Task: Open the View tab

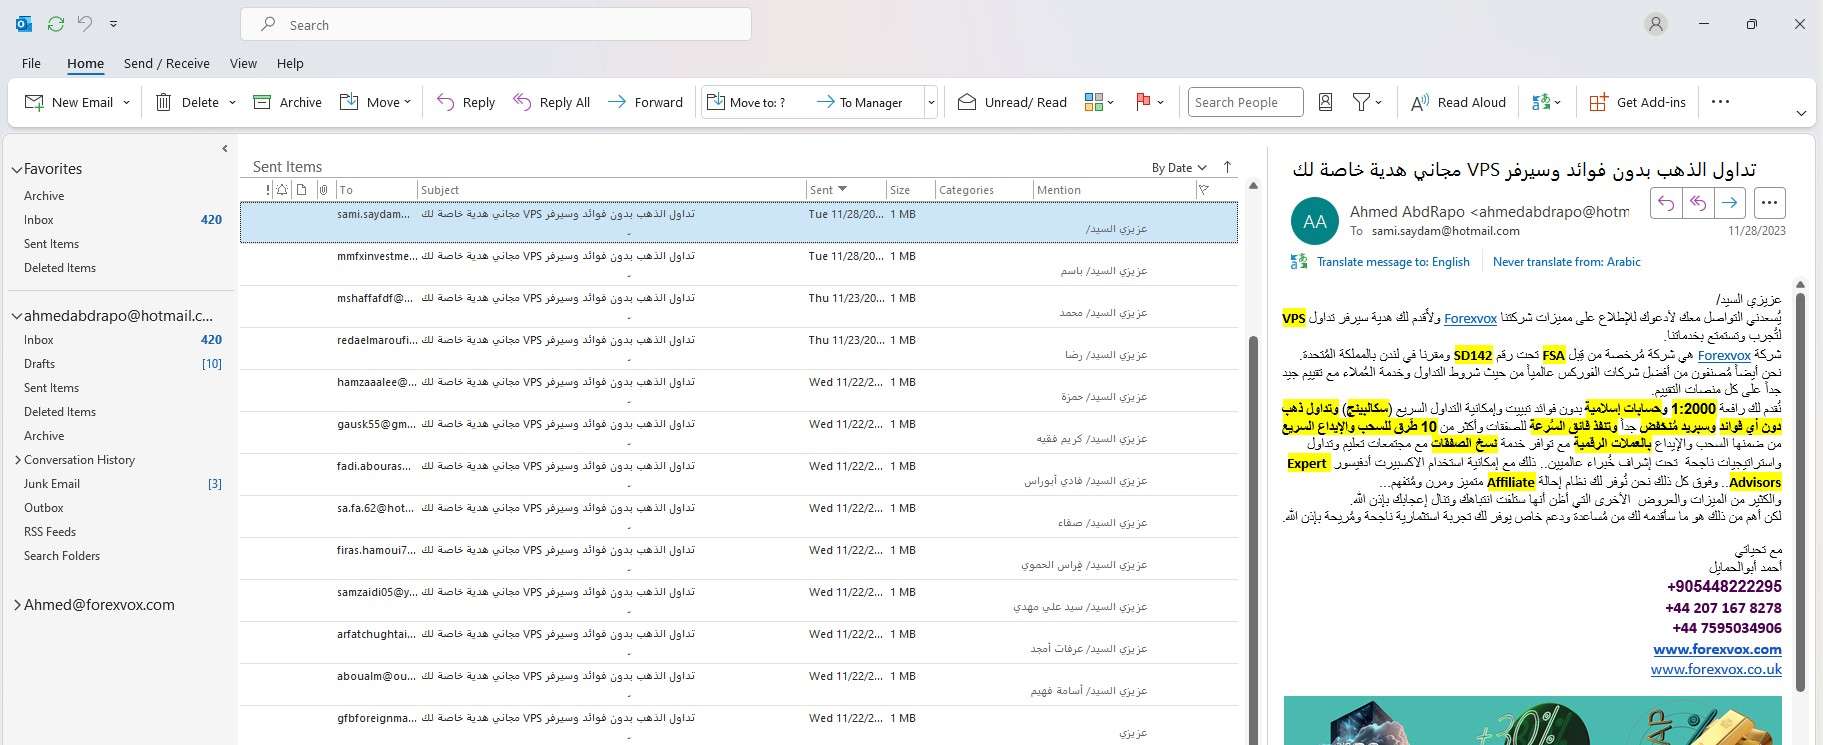Action: click(243, 63)
